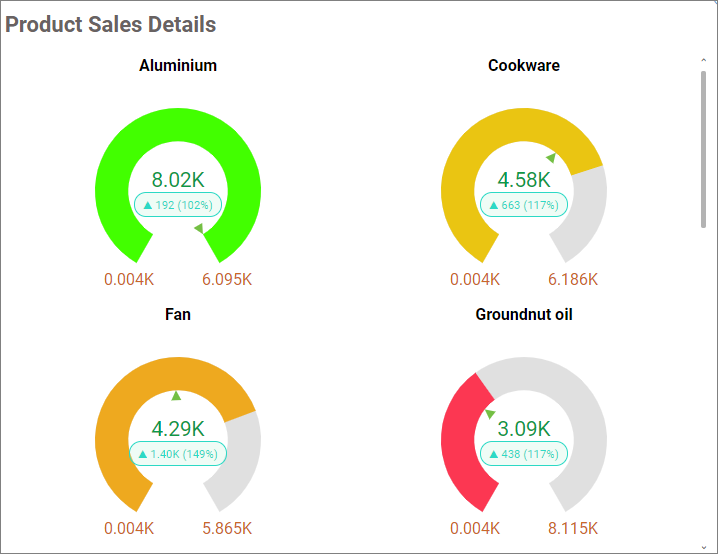Image resolution: width=718 pixels, height=554 pixels.
Task: Click the scrollbar up arrow
Action: click(703, 60)
